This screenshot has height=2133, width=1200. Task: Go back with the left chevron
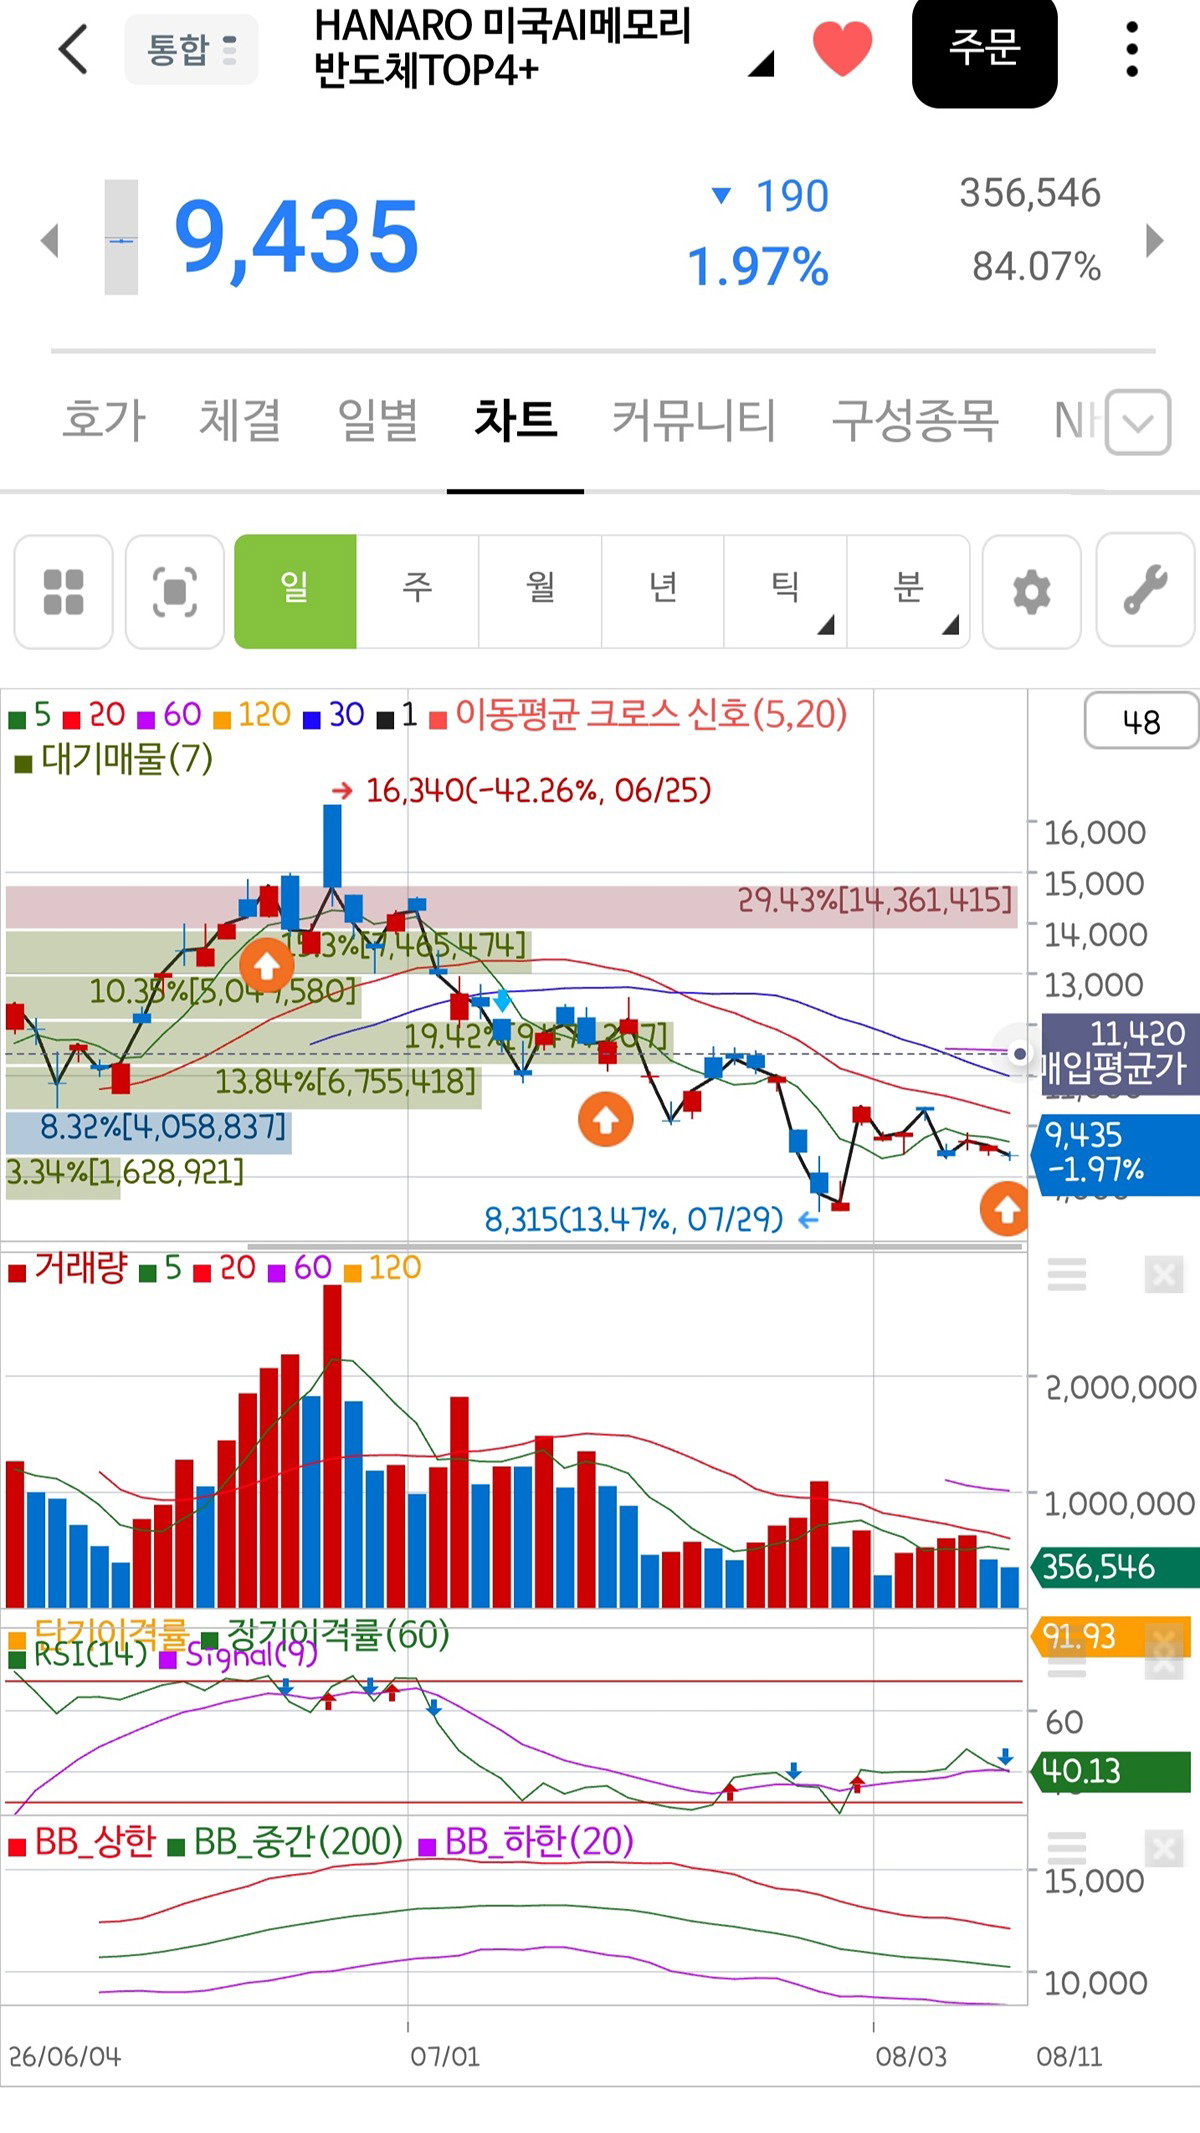74,49
